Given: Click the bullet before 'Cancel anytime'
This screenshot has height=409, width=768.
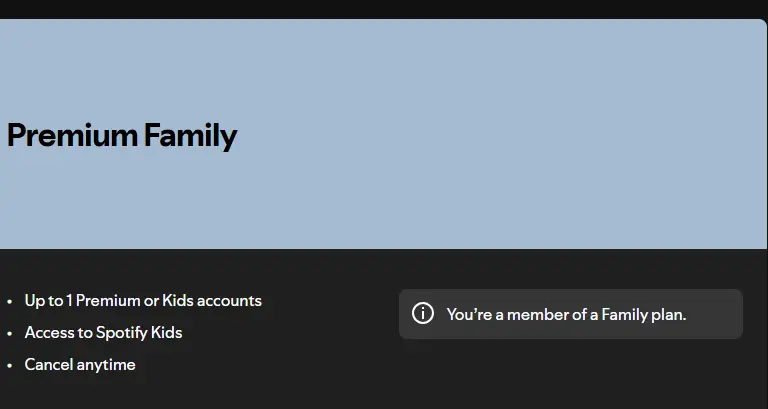Looking at the screenshot, I should tap(9, 365).
